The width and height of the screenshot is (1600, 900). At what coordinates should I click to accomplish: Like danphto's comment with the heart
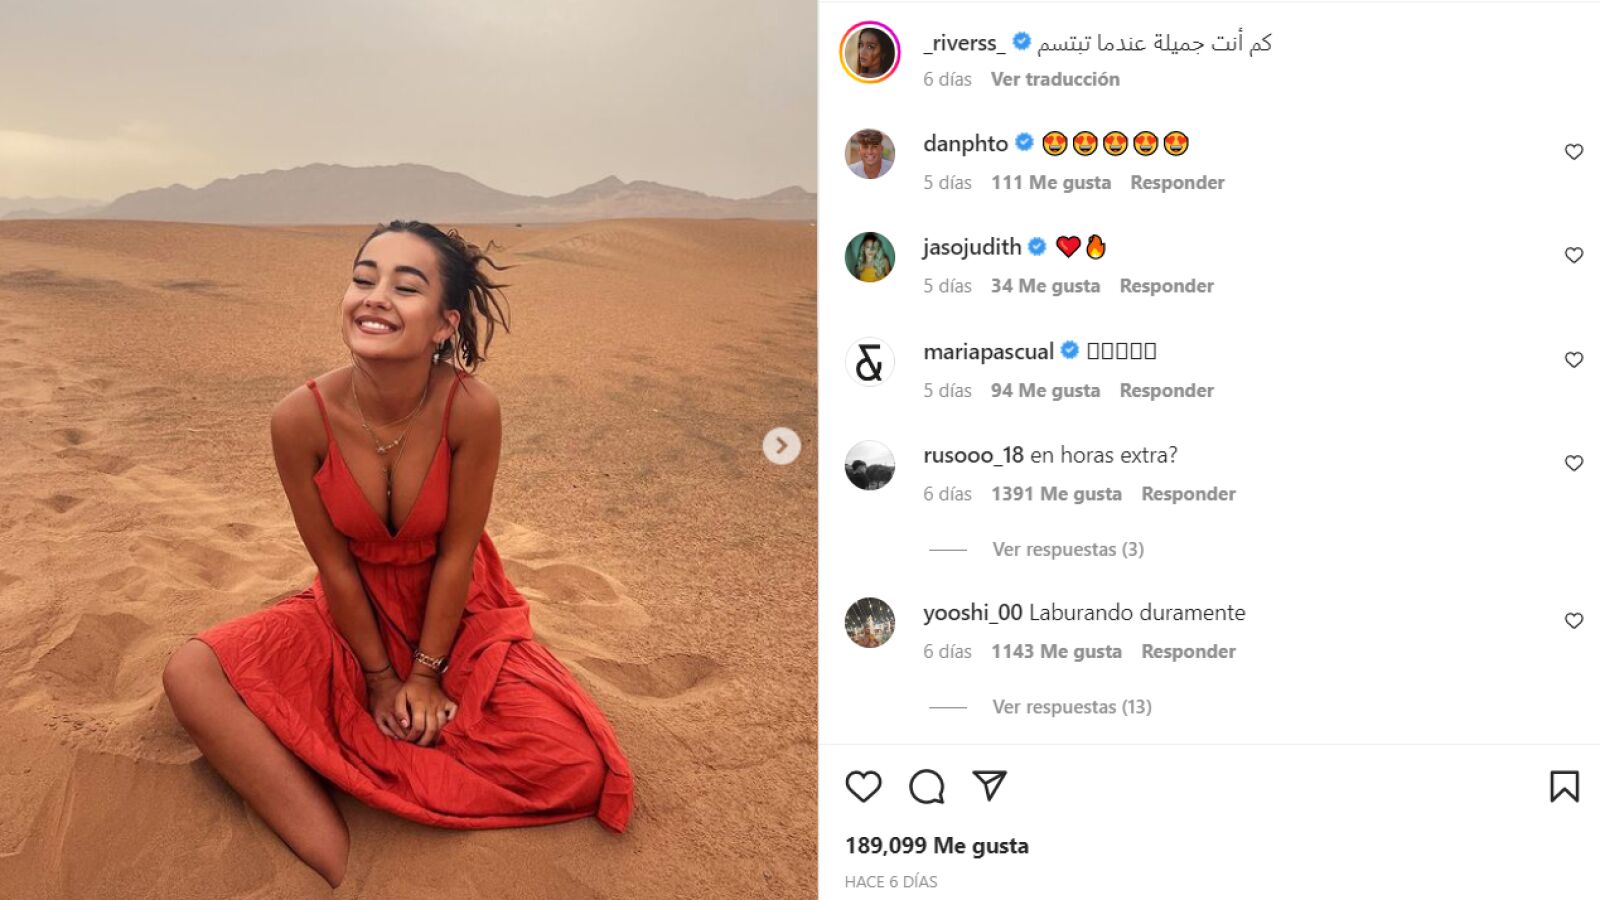pyautogui.click(x=1574, y=152)
